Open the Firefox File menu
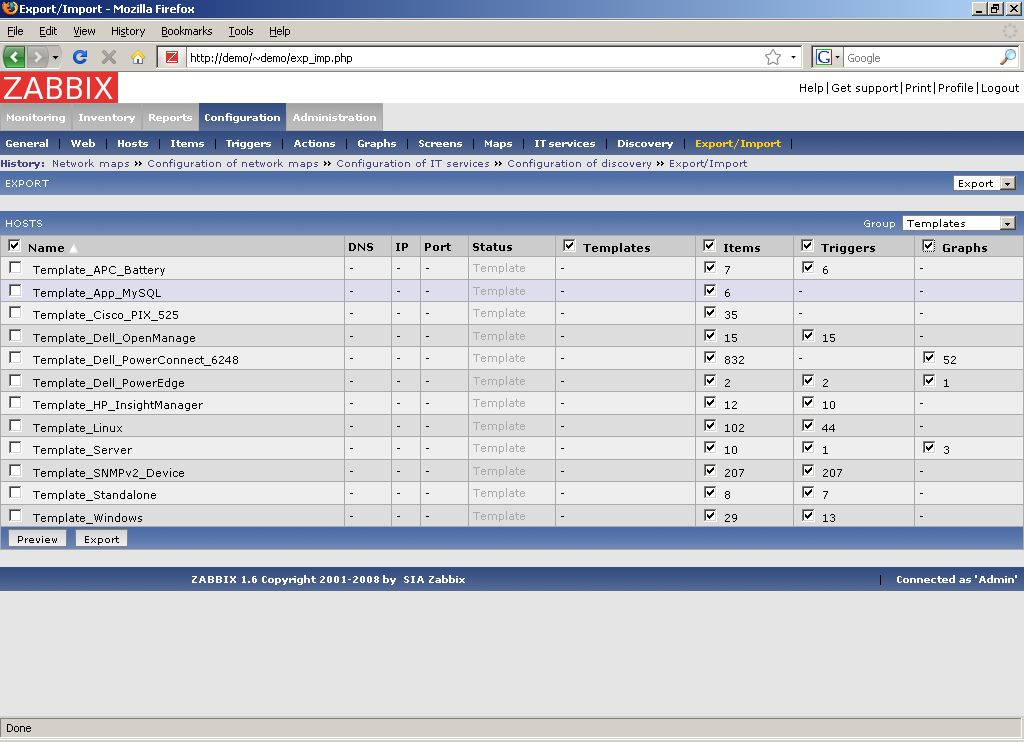The height and width of the screenshot is (742, 1024). pyautogui.click(x=15, y=31)
